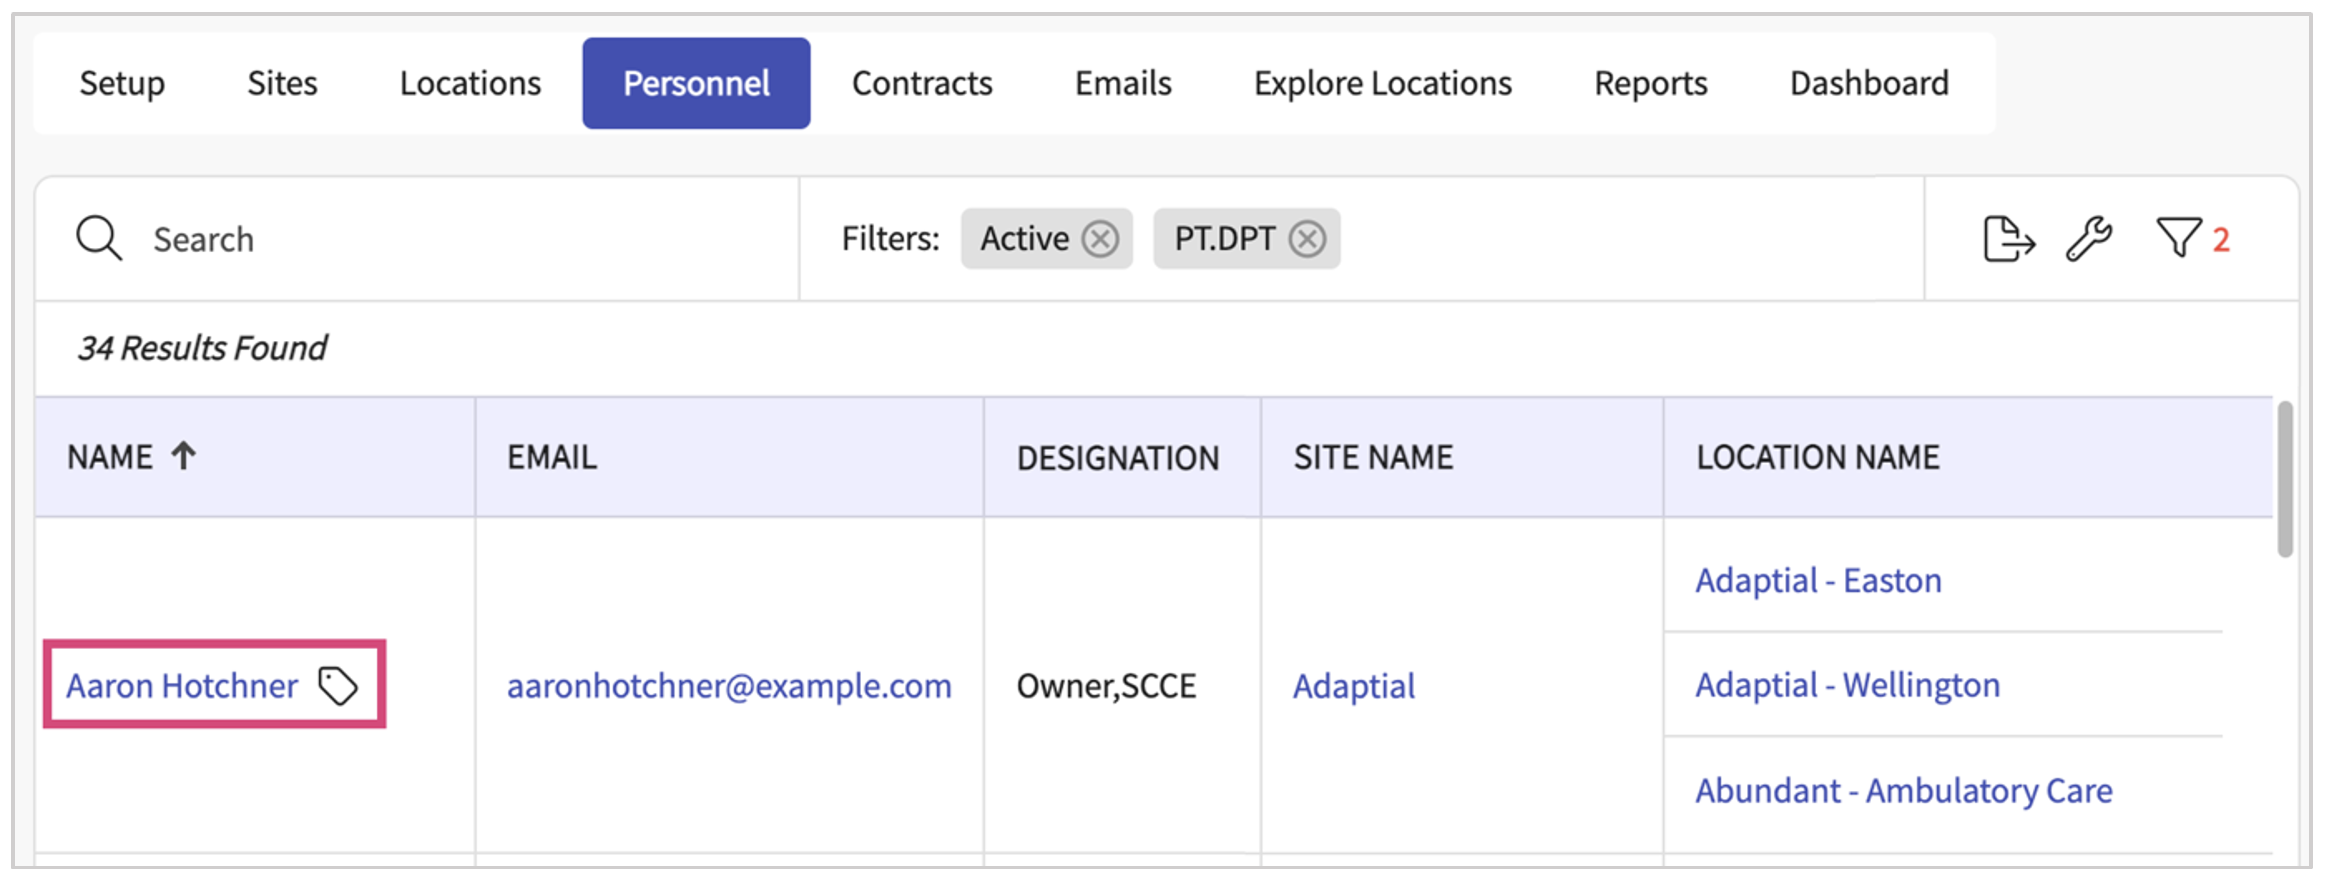Remove the Active filter chip
Screen dimensions: 2326x880
pos(1101,239)
